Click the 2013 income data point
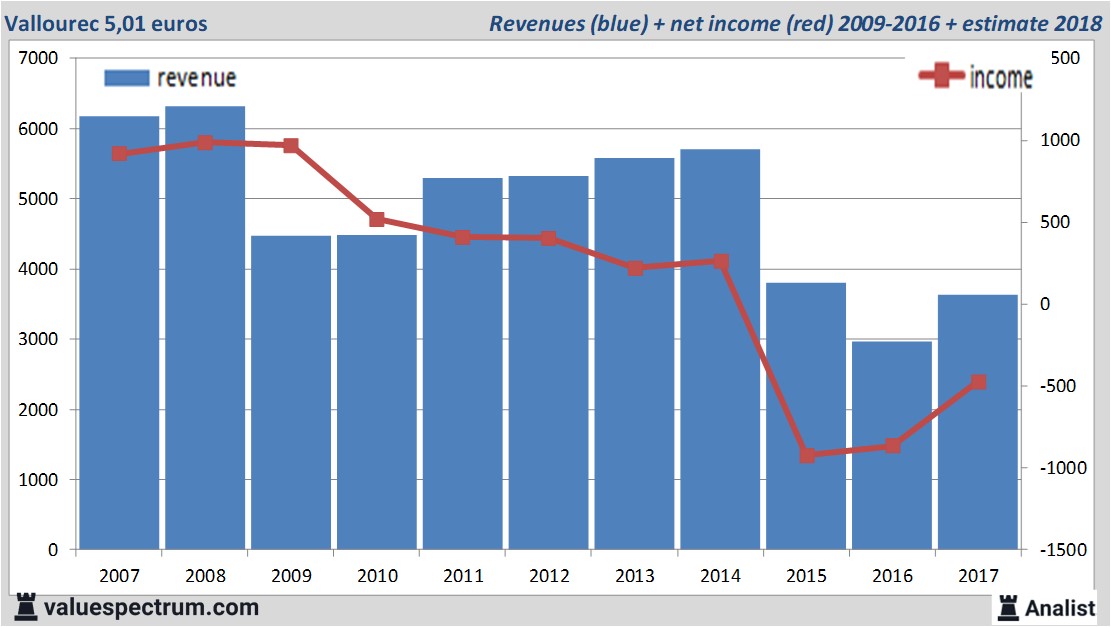 (x=636, y=268)
